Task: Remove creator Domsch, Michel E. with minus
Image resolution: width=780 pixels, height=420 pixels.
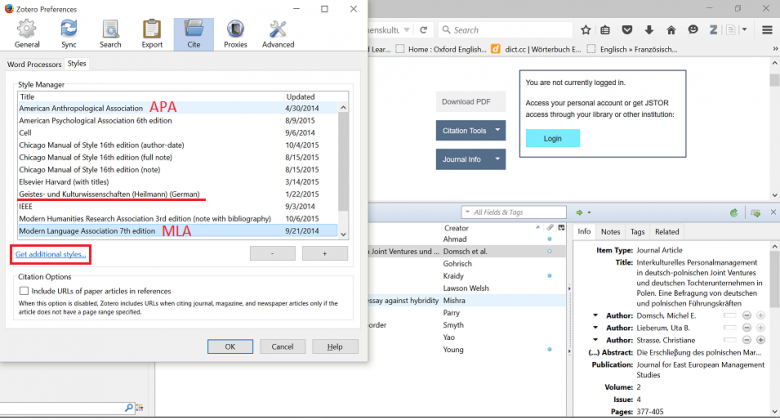Action: click(x=747, y=315)
